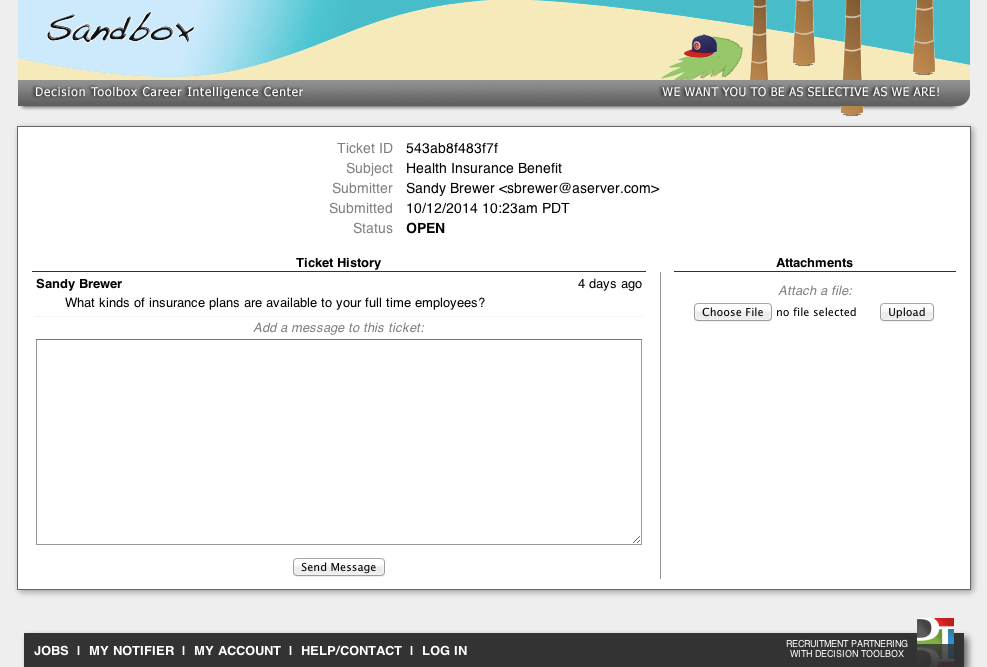Click subject 'Health Insurance Benefit'
The image size is (987, 667).
(484, 169)
